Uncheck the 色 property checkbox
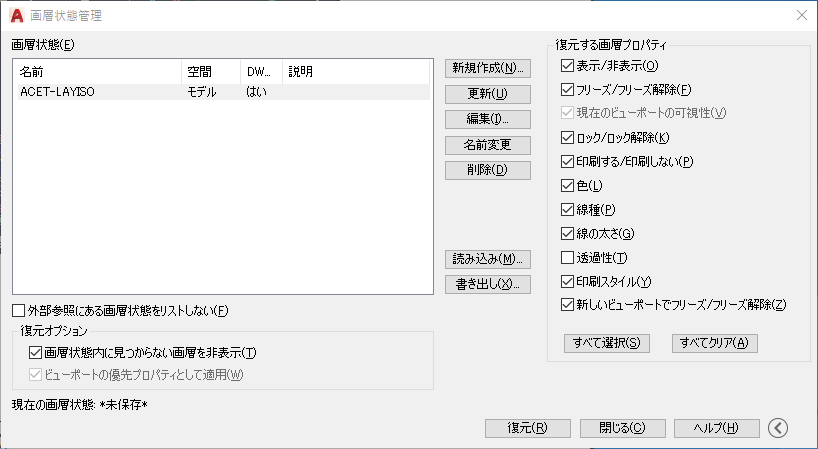Image resolution: width=818 pixels, height=449 pixels. [567, 186]
